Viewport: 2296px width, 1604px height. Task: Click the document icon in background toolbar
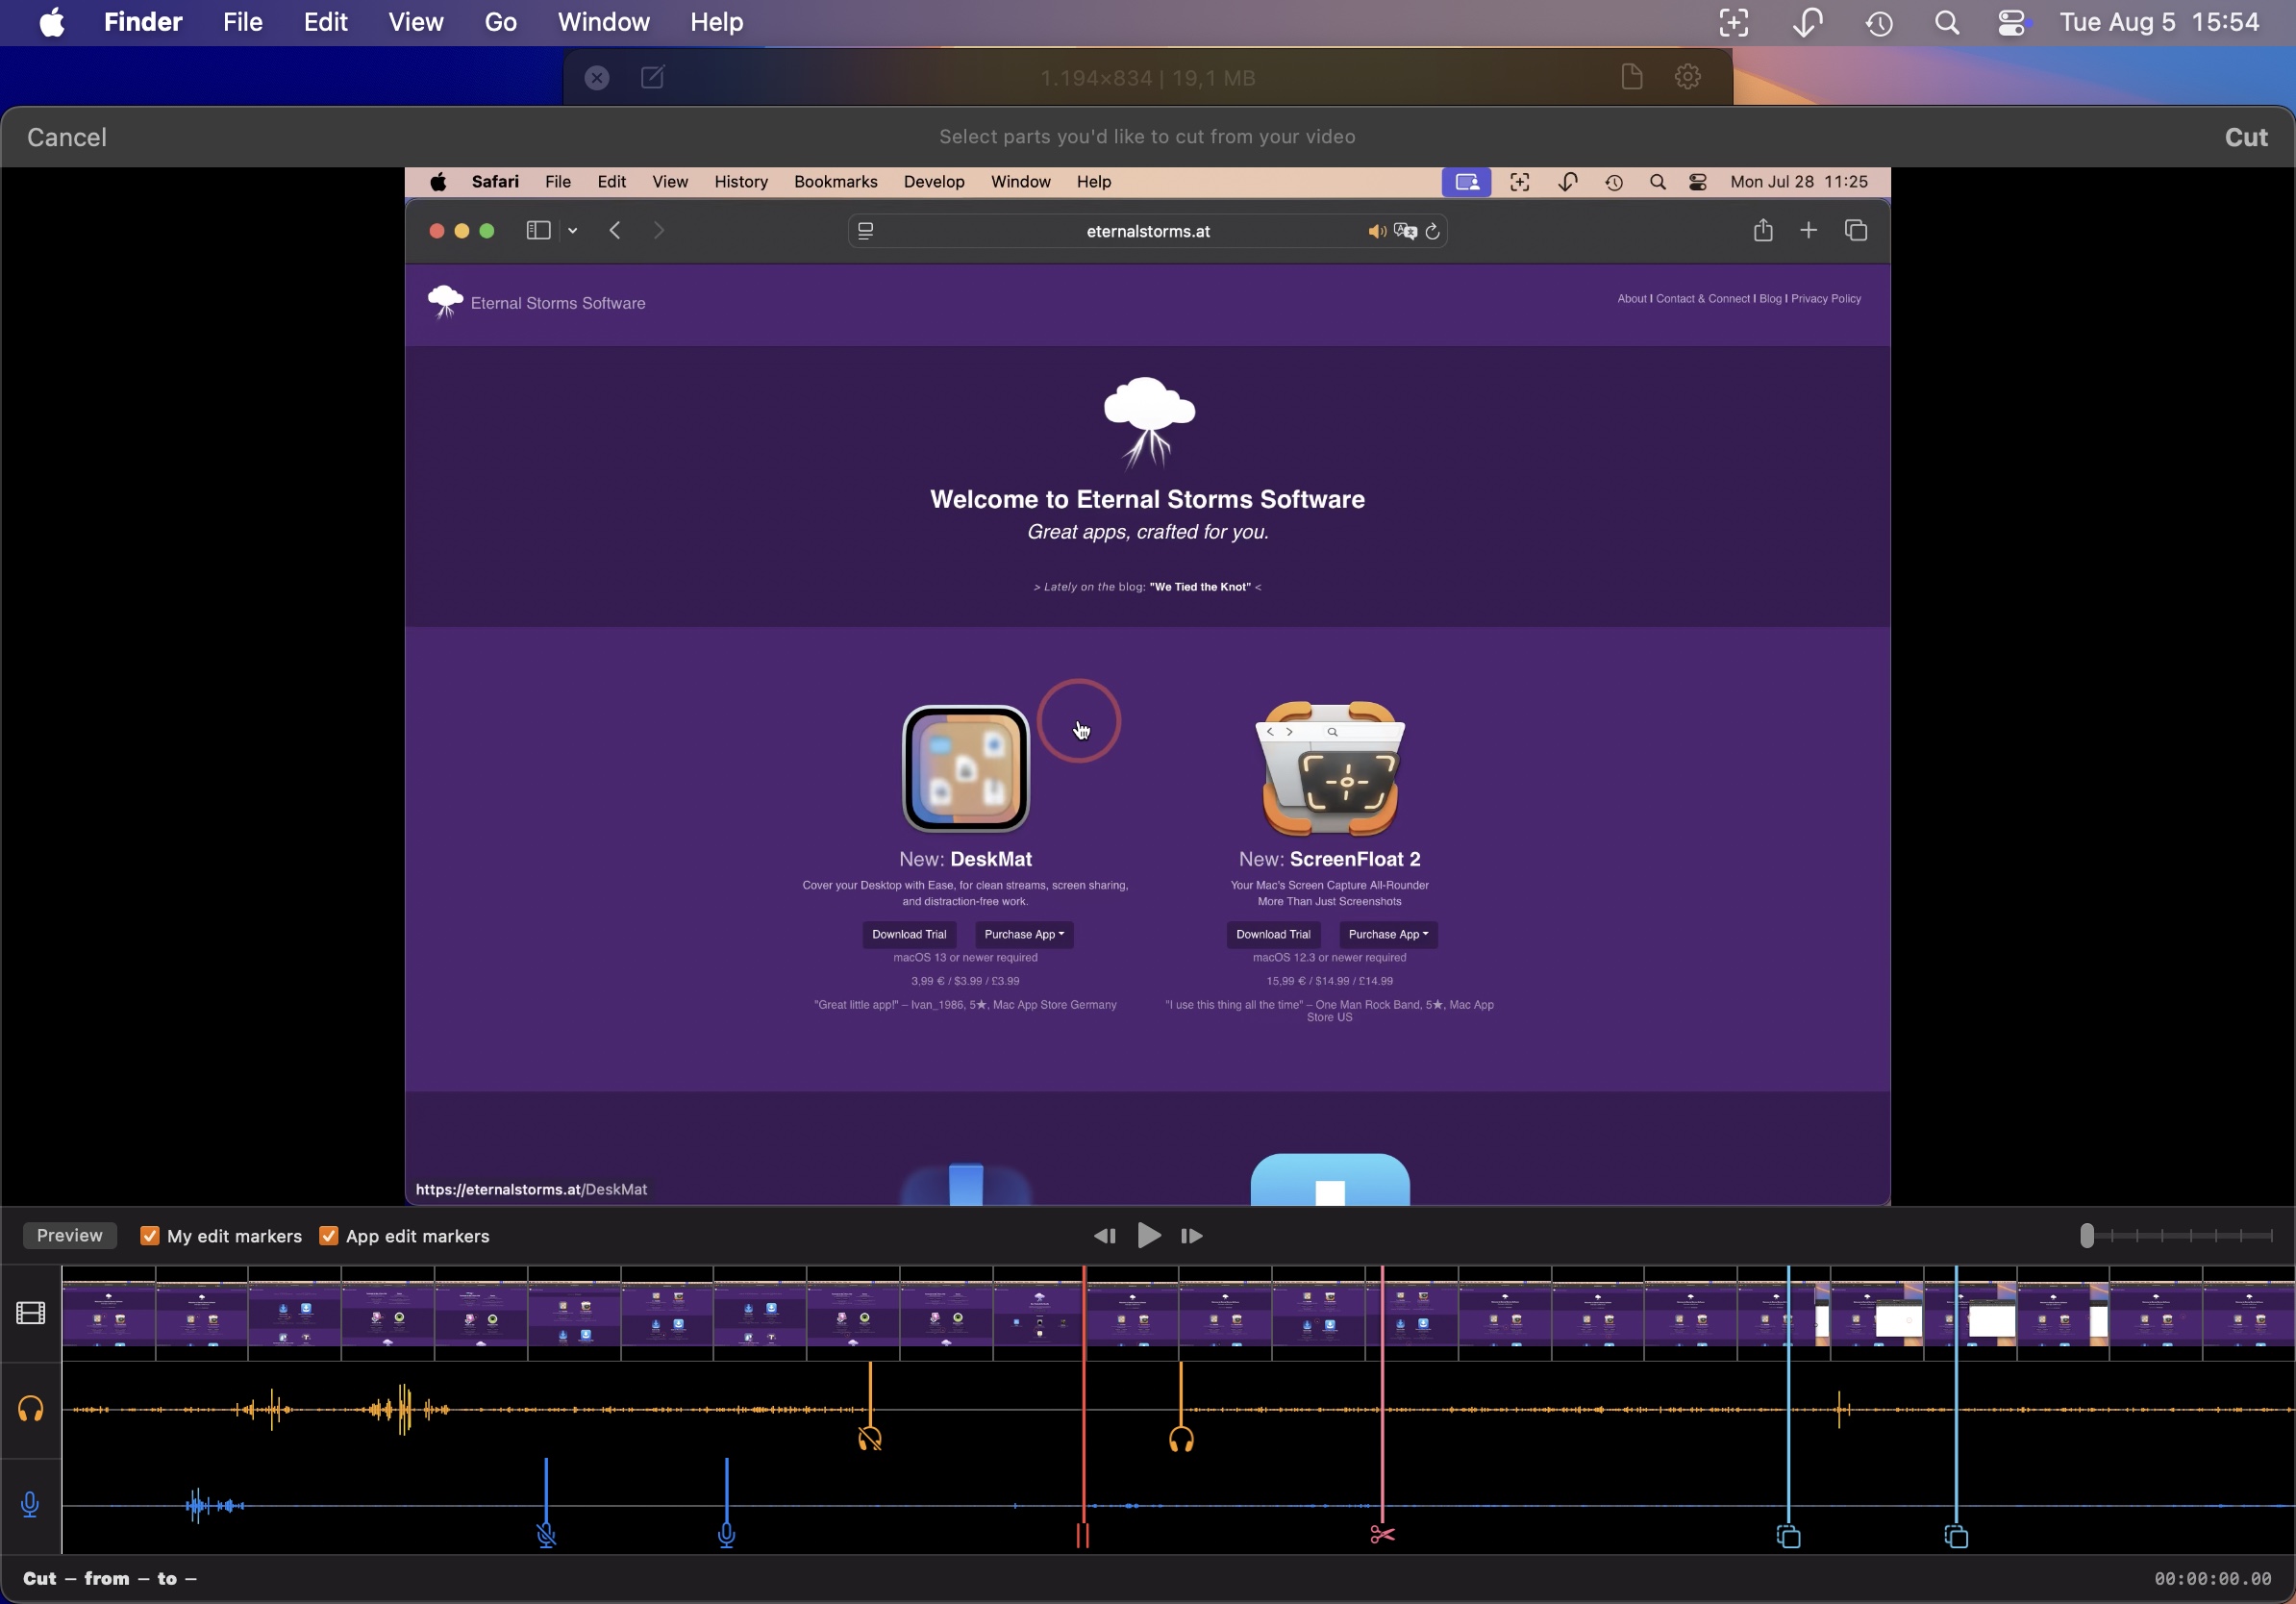[1632, 77]
